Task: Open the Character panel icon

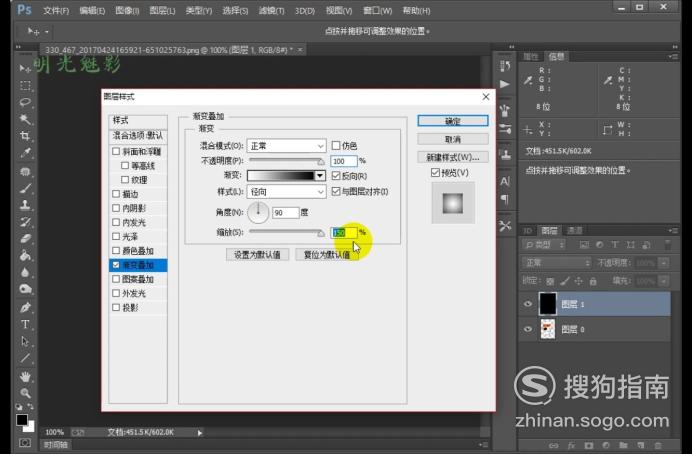Action: [505, 181]
